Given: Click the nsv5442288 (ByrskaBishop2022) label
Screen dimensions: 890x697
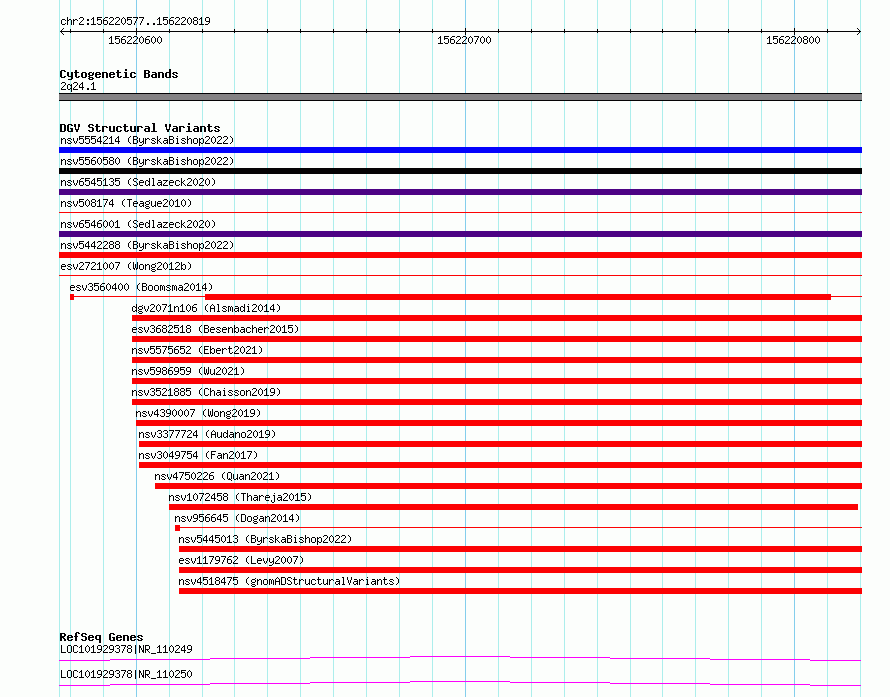Looking at the screenshot, I should (147, 245).
